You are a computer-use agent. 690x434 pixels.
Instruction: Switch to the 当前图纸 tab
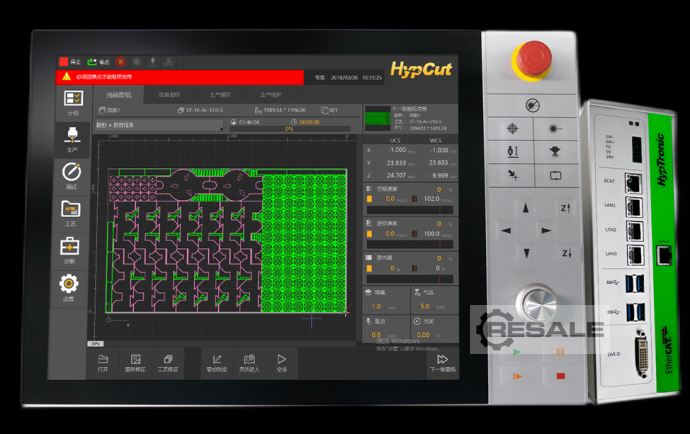(x=119, y=95)
